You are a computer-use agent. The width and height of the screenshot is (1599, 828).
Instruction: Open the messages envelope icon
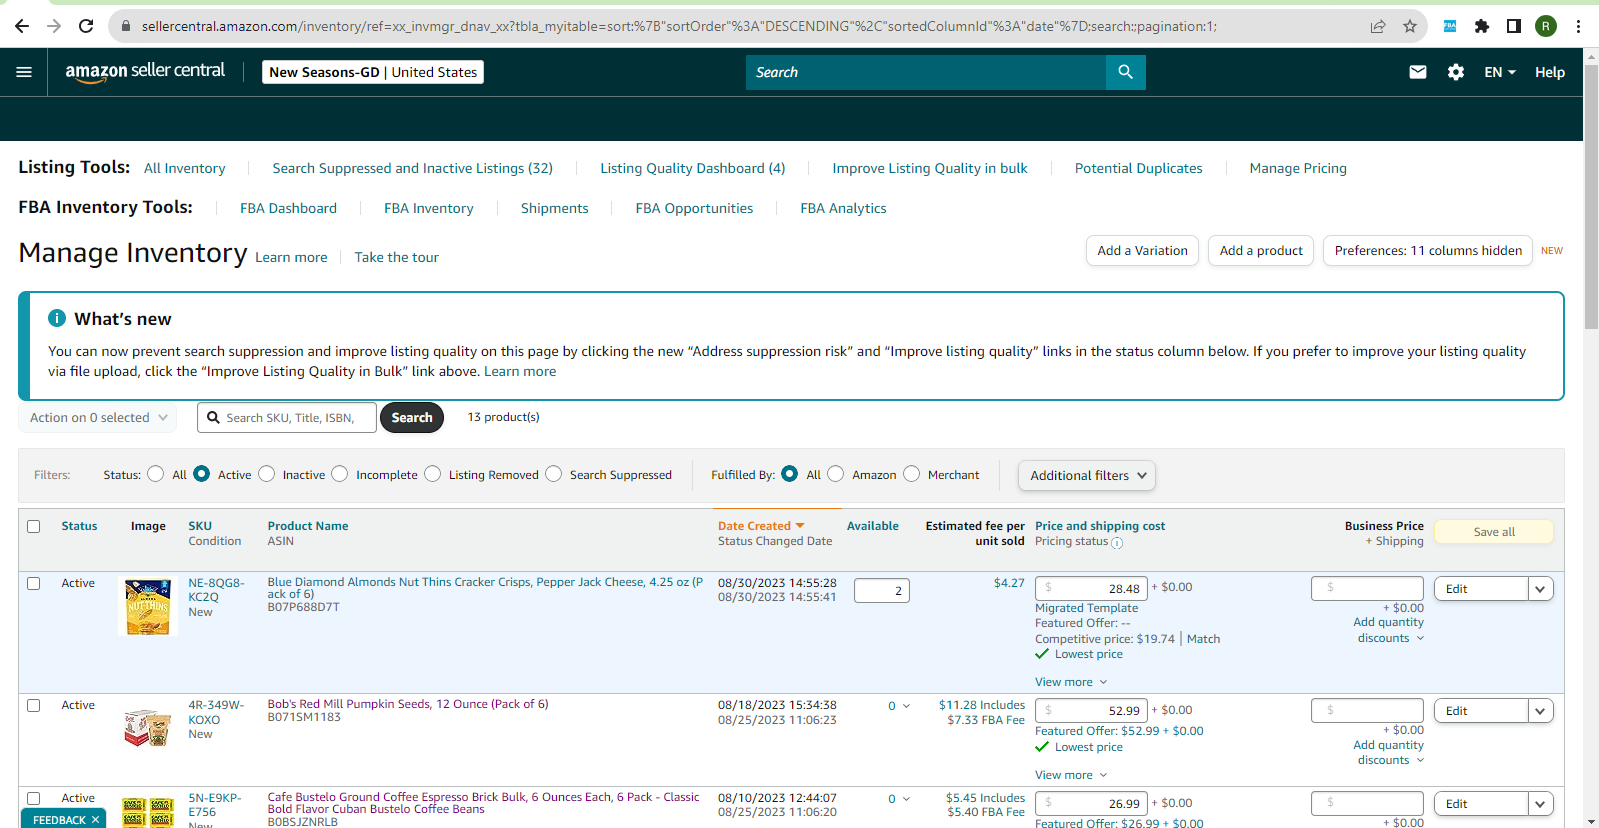(1418, 72)
